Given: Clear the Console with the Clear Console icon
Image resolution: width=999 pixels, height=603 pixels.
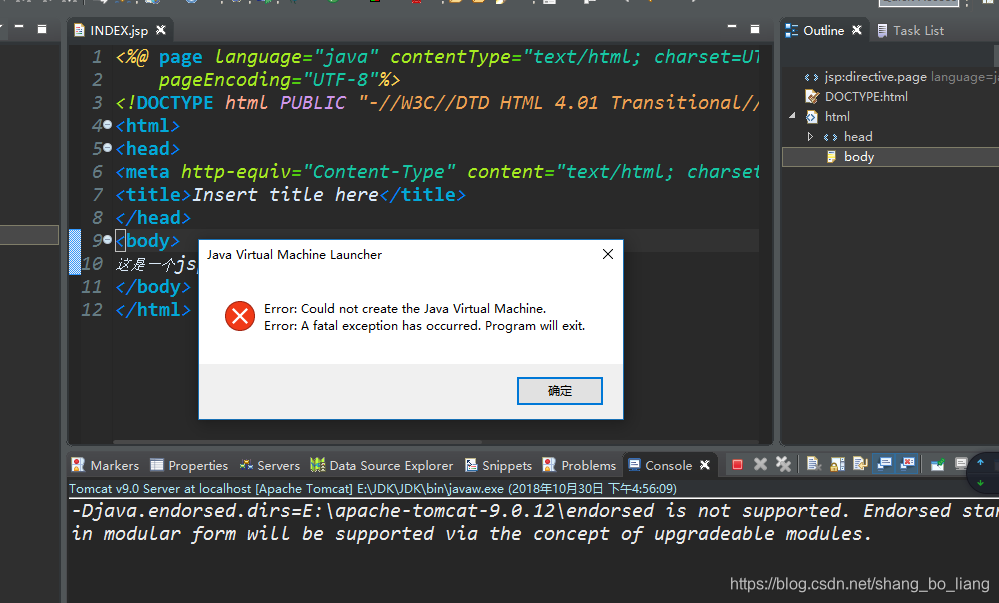Looking at the screenshot, I should tap(814, 463).
